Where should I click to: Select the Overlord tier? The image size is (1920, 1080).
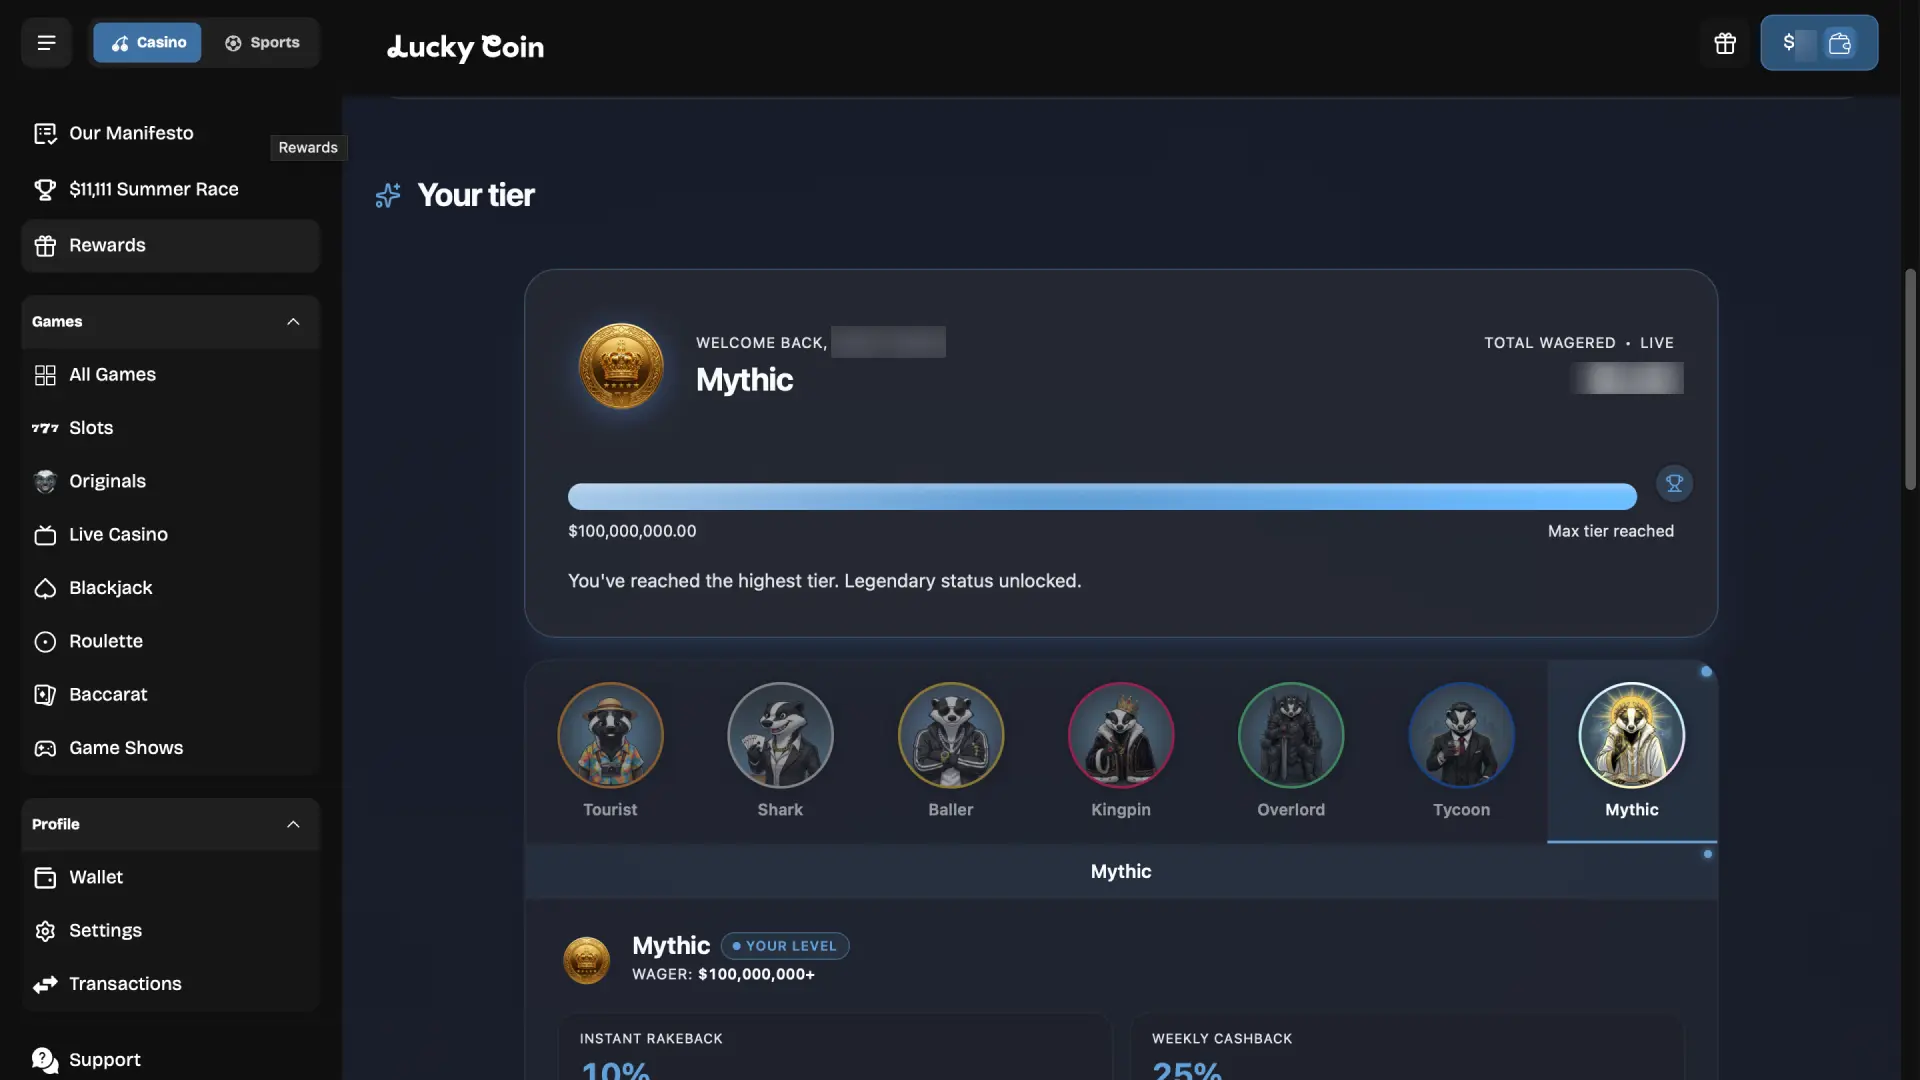coord(1291,750)
